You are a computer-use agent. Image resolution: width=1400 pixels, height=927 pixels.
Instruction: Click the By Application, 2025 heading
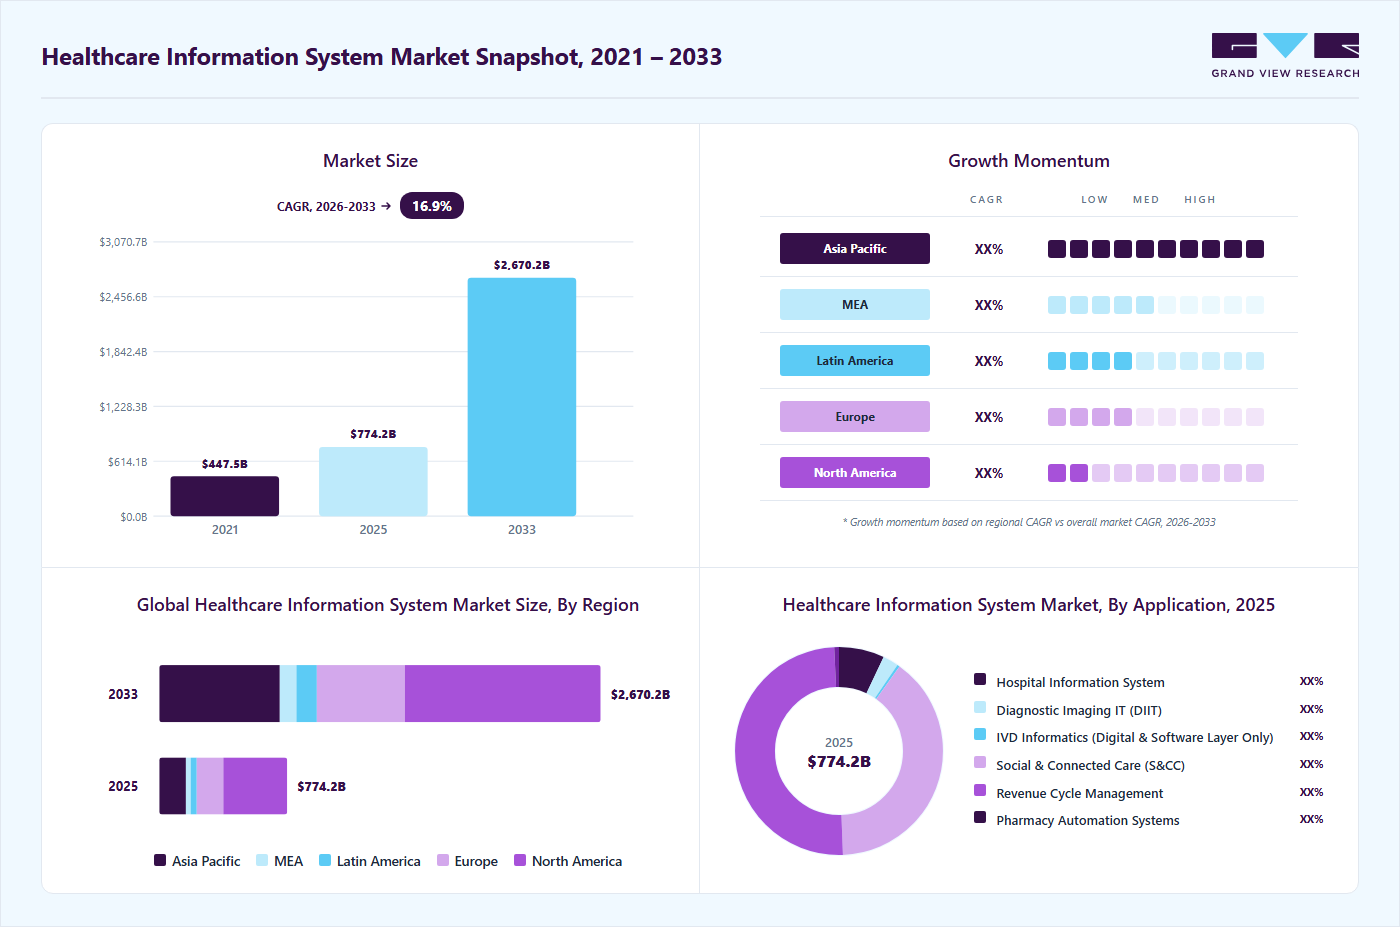[1029, 605]
